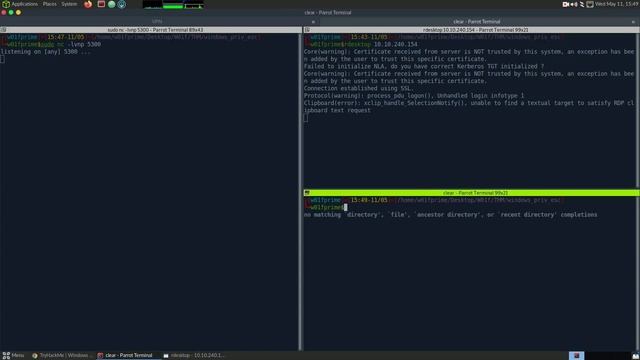Open the Menu button in bottom taskbar
Screen dimensions: 640x360
[x=13, y=355]
